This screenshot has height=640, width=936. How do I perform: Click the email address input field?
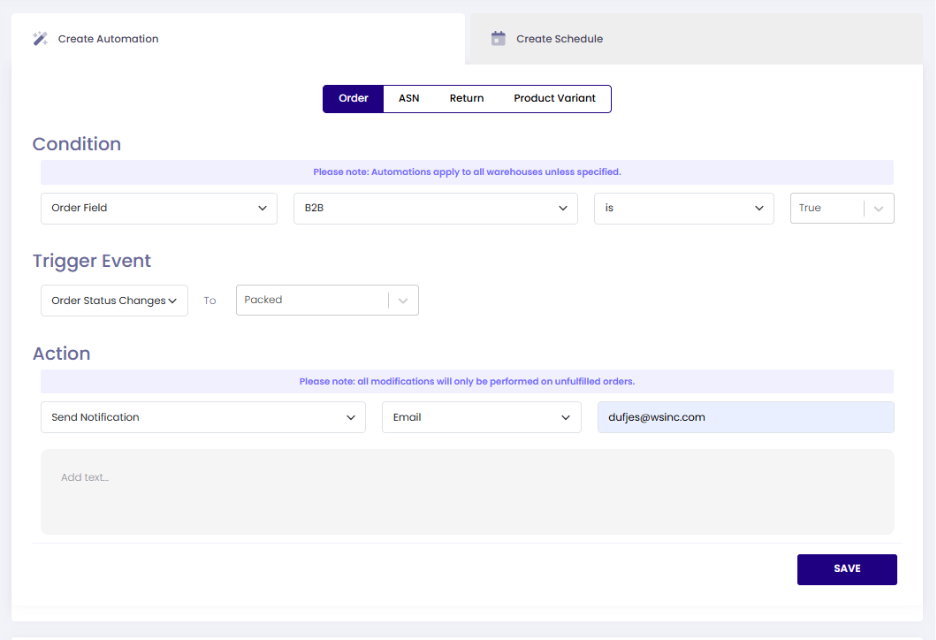745,418
